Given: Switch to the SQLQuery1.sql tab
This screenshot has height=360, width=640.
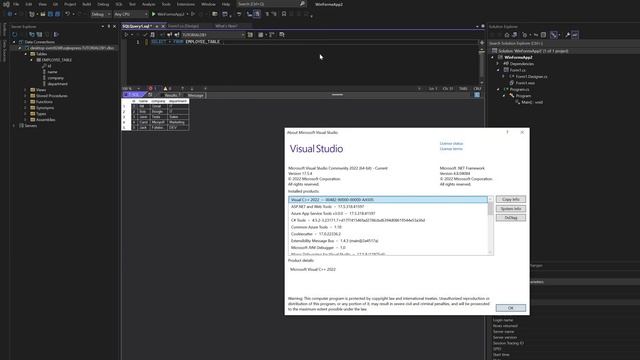Looking at the screenshot, I should click(137, 26).
